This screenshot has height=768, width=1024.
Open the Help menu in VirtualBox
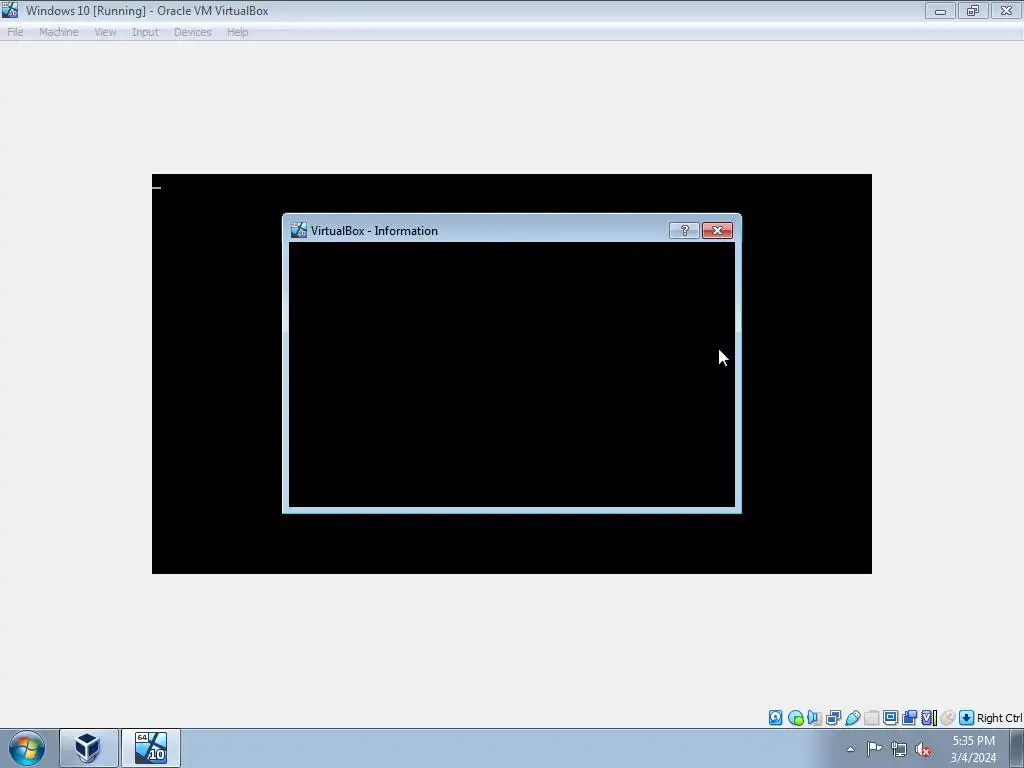click(238, 32)
